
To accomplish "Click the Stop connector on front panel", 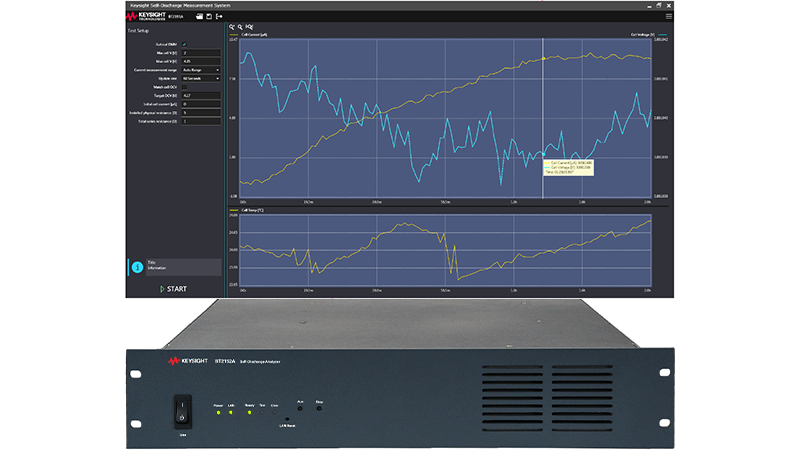I will [x=319, y=408].
